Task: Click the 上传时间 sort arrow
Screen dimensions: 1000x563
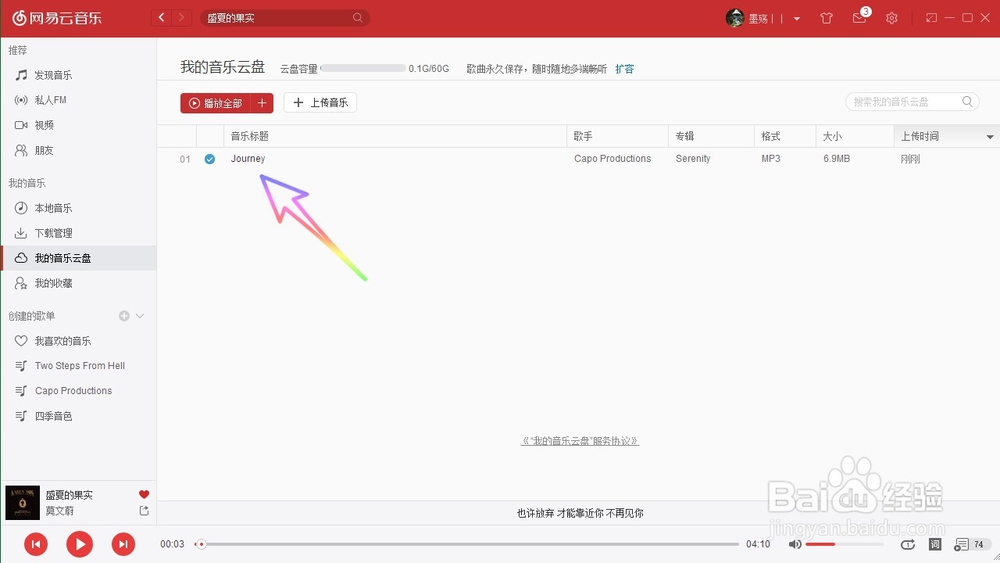Action: (990, 137)
